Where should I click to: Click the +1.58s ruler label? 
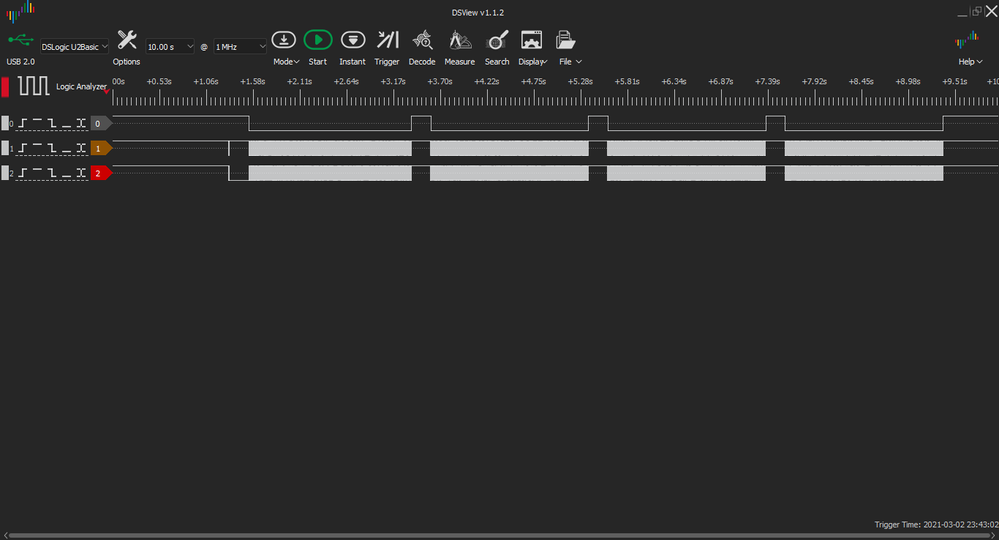[x=252, y=82]
